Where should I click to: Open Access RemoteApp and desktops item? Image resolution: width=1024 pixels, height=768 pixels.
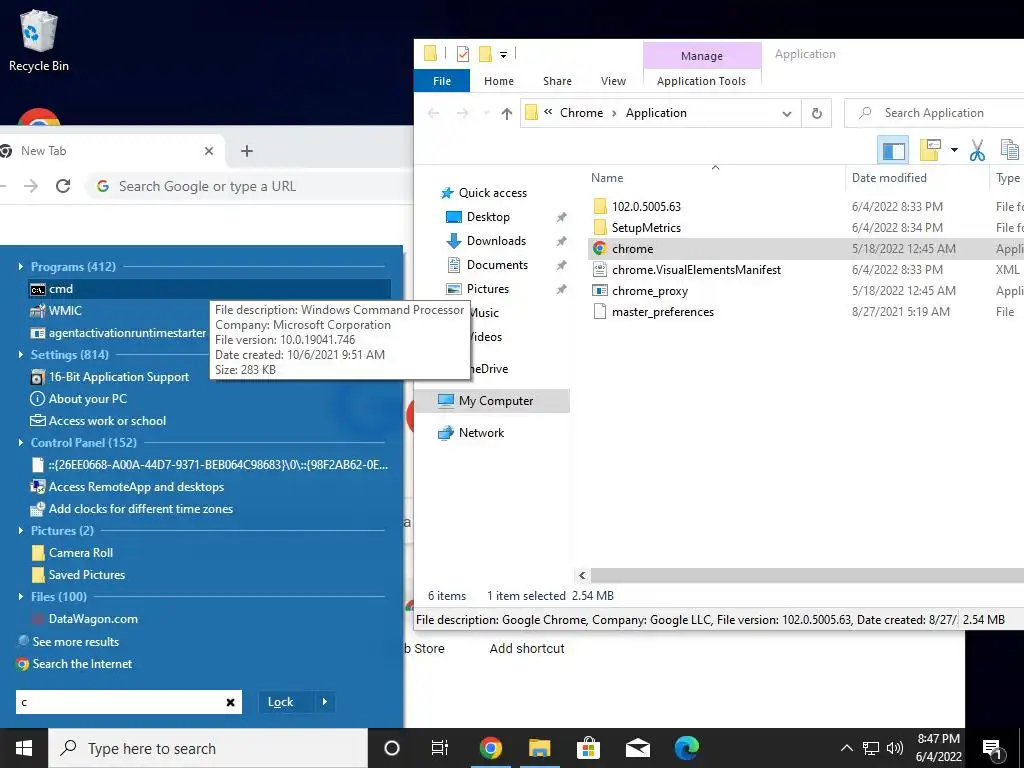click(x=127, y=487)
